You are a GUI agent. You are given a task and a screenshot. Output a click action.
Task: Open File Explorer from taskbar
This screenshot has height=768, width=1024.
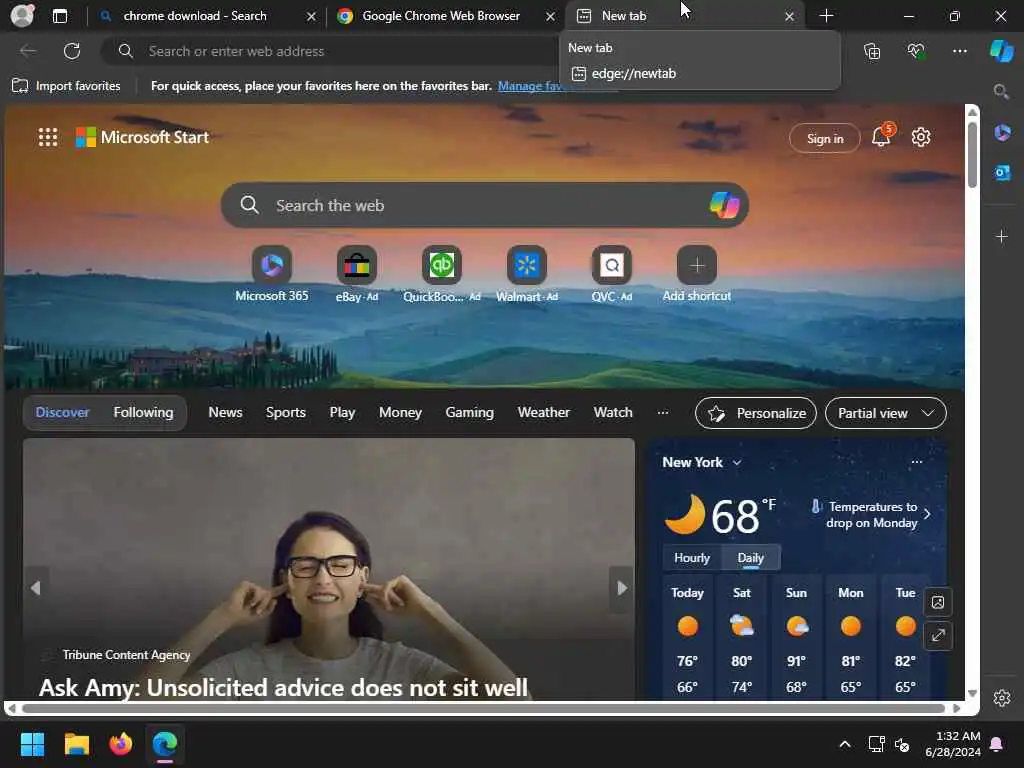point(76,744)
